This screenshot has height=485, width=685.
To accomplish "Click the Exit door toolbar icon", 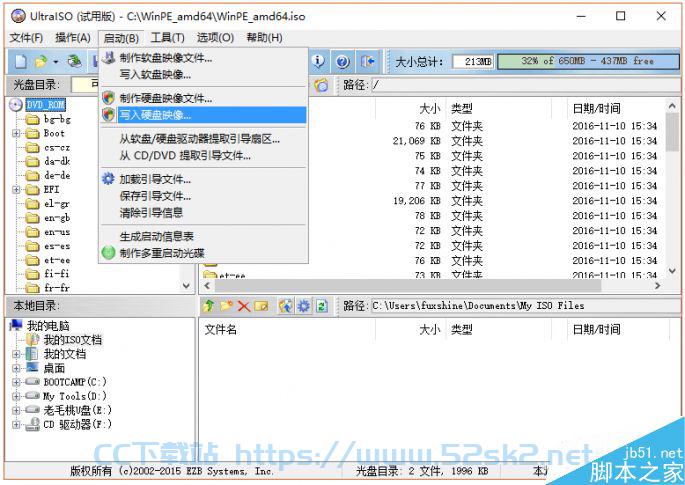I will click(x=368, y=61).
